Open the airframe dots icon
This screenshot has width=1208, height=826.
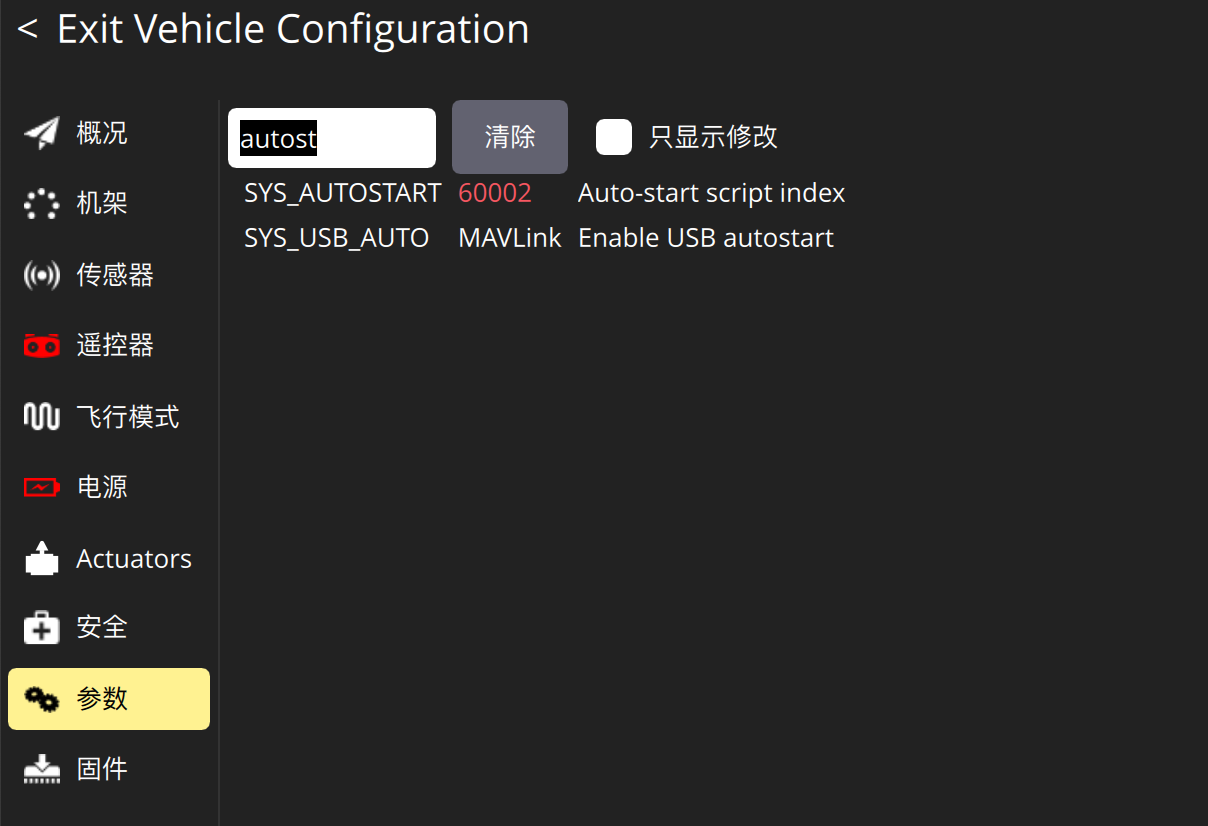[42, 204]
